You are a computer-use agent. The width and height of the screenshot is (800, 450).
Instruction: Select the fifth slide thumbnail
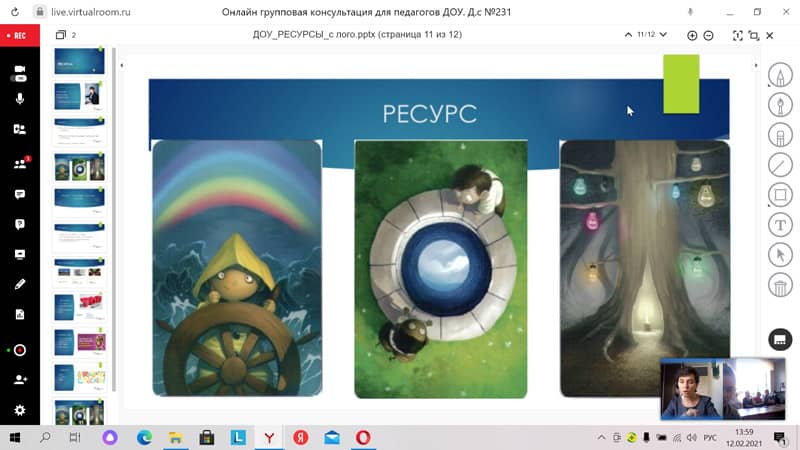coord(79,202)
